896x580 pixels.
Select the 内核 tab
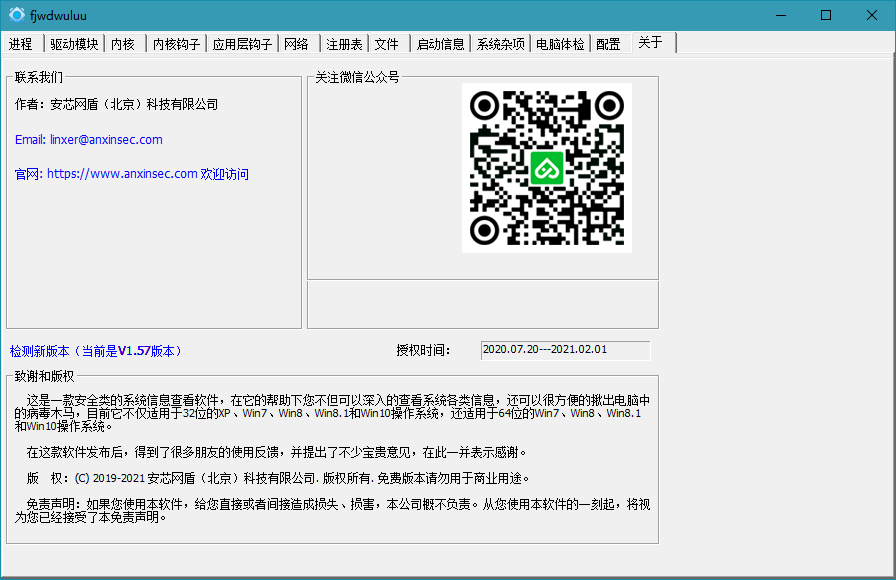pyautogui.click(x=122, y=43)
